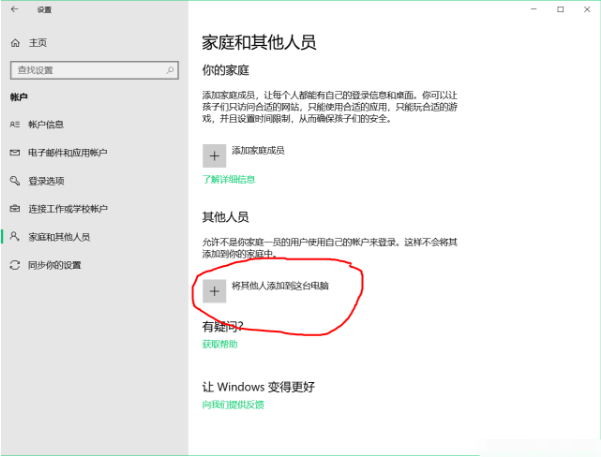Image resolution: width=601 pixels, height=457 pixels.
Task: Click the key icon for 登录选项
Action: [14, 181]
